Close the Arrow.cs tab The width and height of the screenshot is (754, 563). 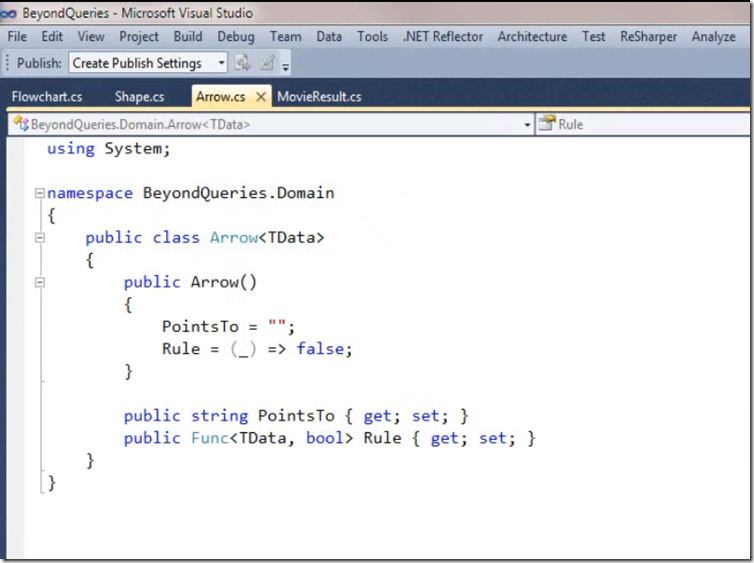[261, 97]
